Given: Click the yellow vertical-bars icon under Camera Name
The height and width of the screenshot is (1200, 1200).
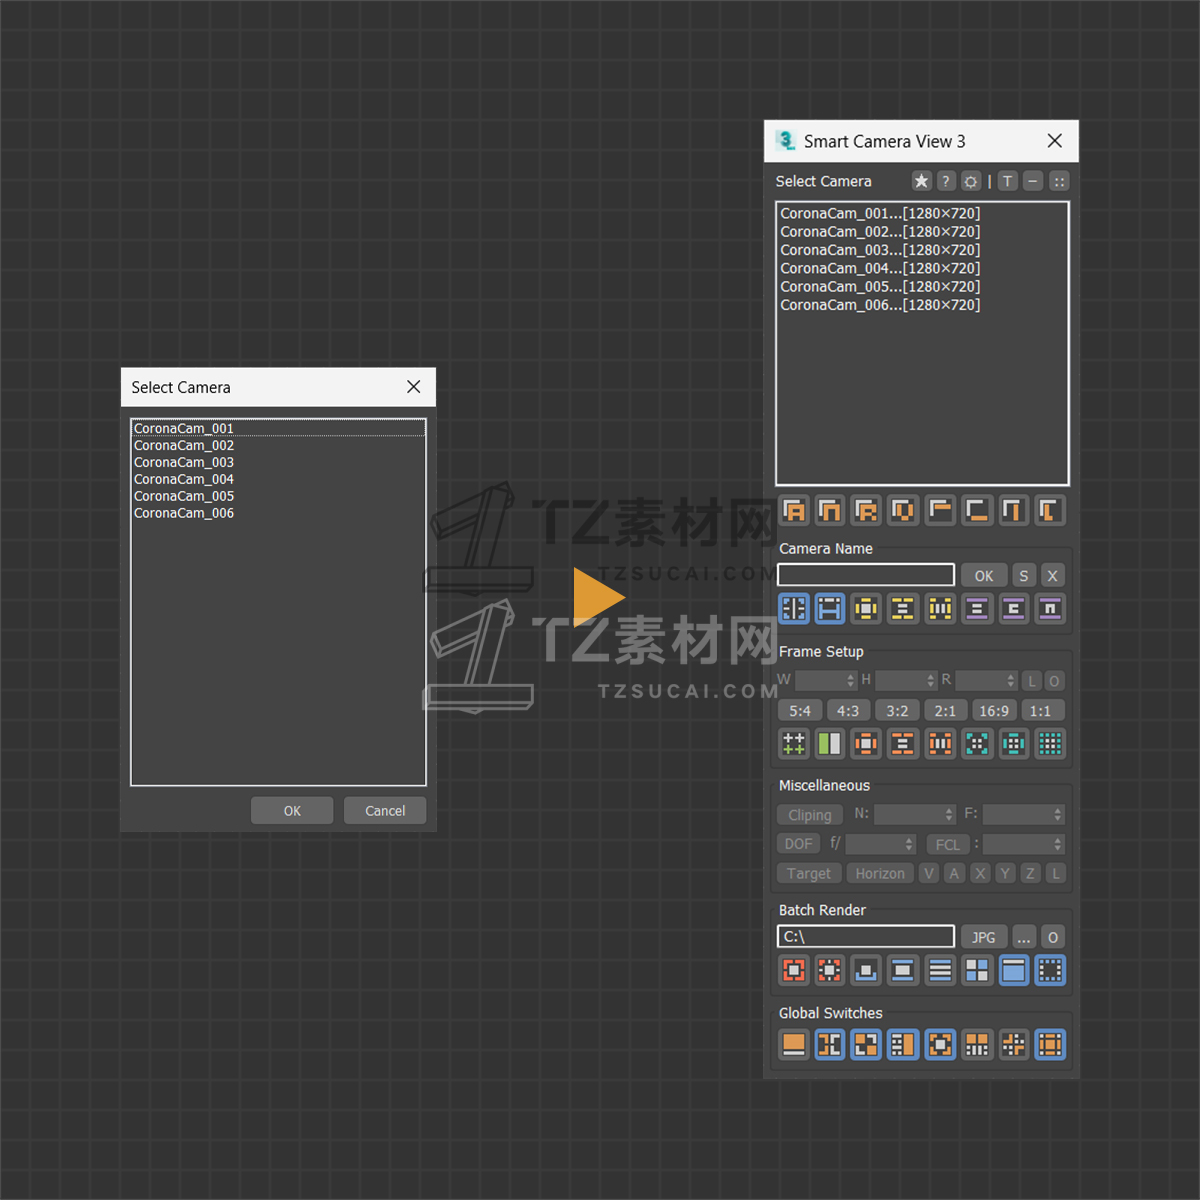Looking at the screenshot, I should point(940,608).
